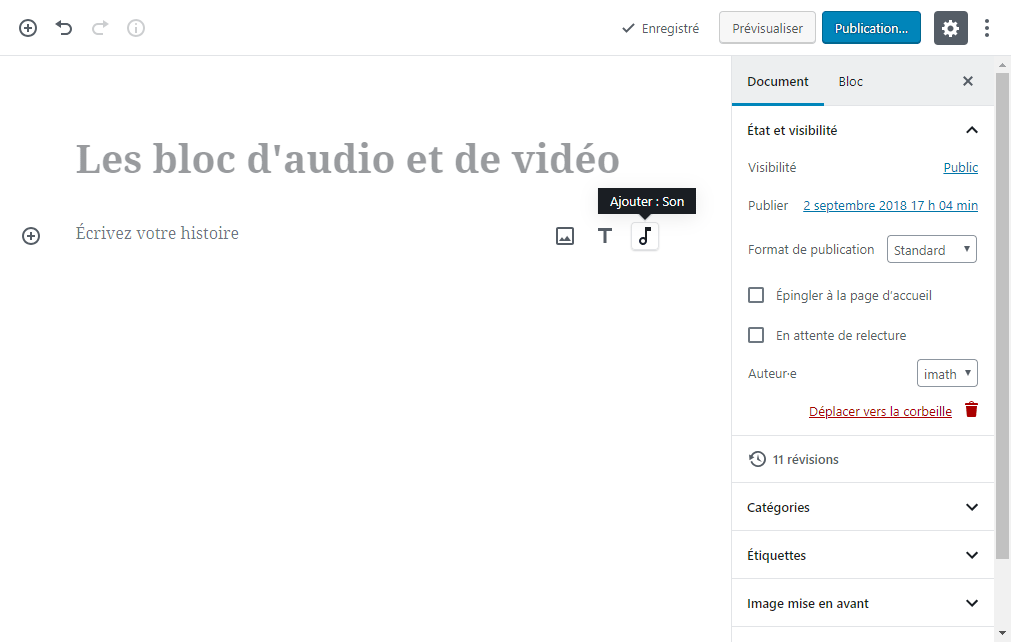The height and width of the screenshot is (642, 1011).
Task: Undo the last change
Action: (x=64, y=28)
